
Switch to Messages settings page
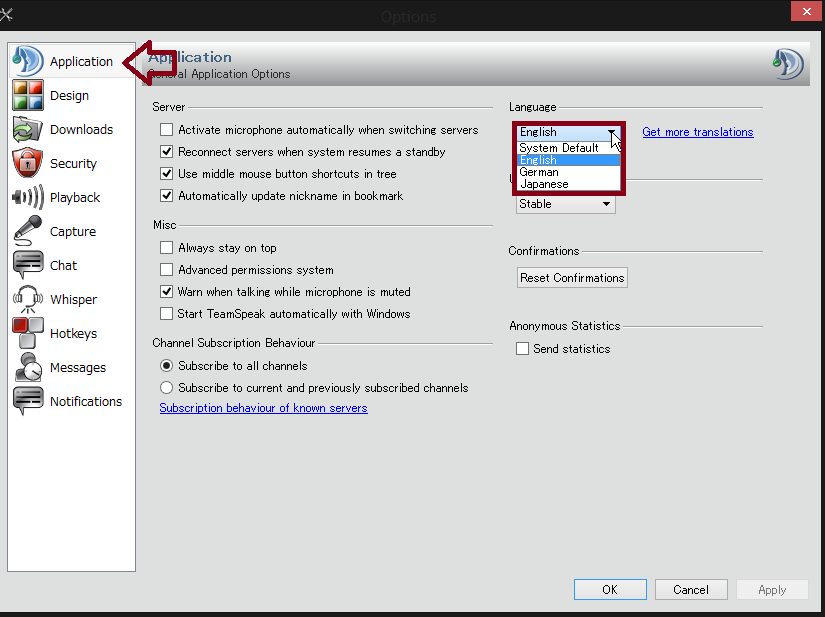click(77, 367)
